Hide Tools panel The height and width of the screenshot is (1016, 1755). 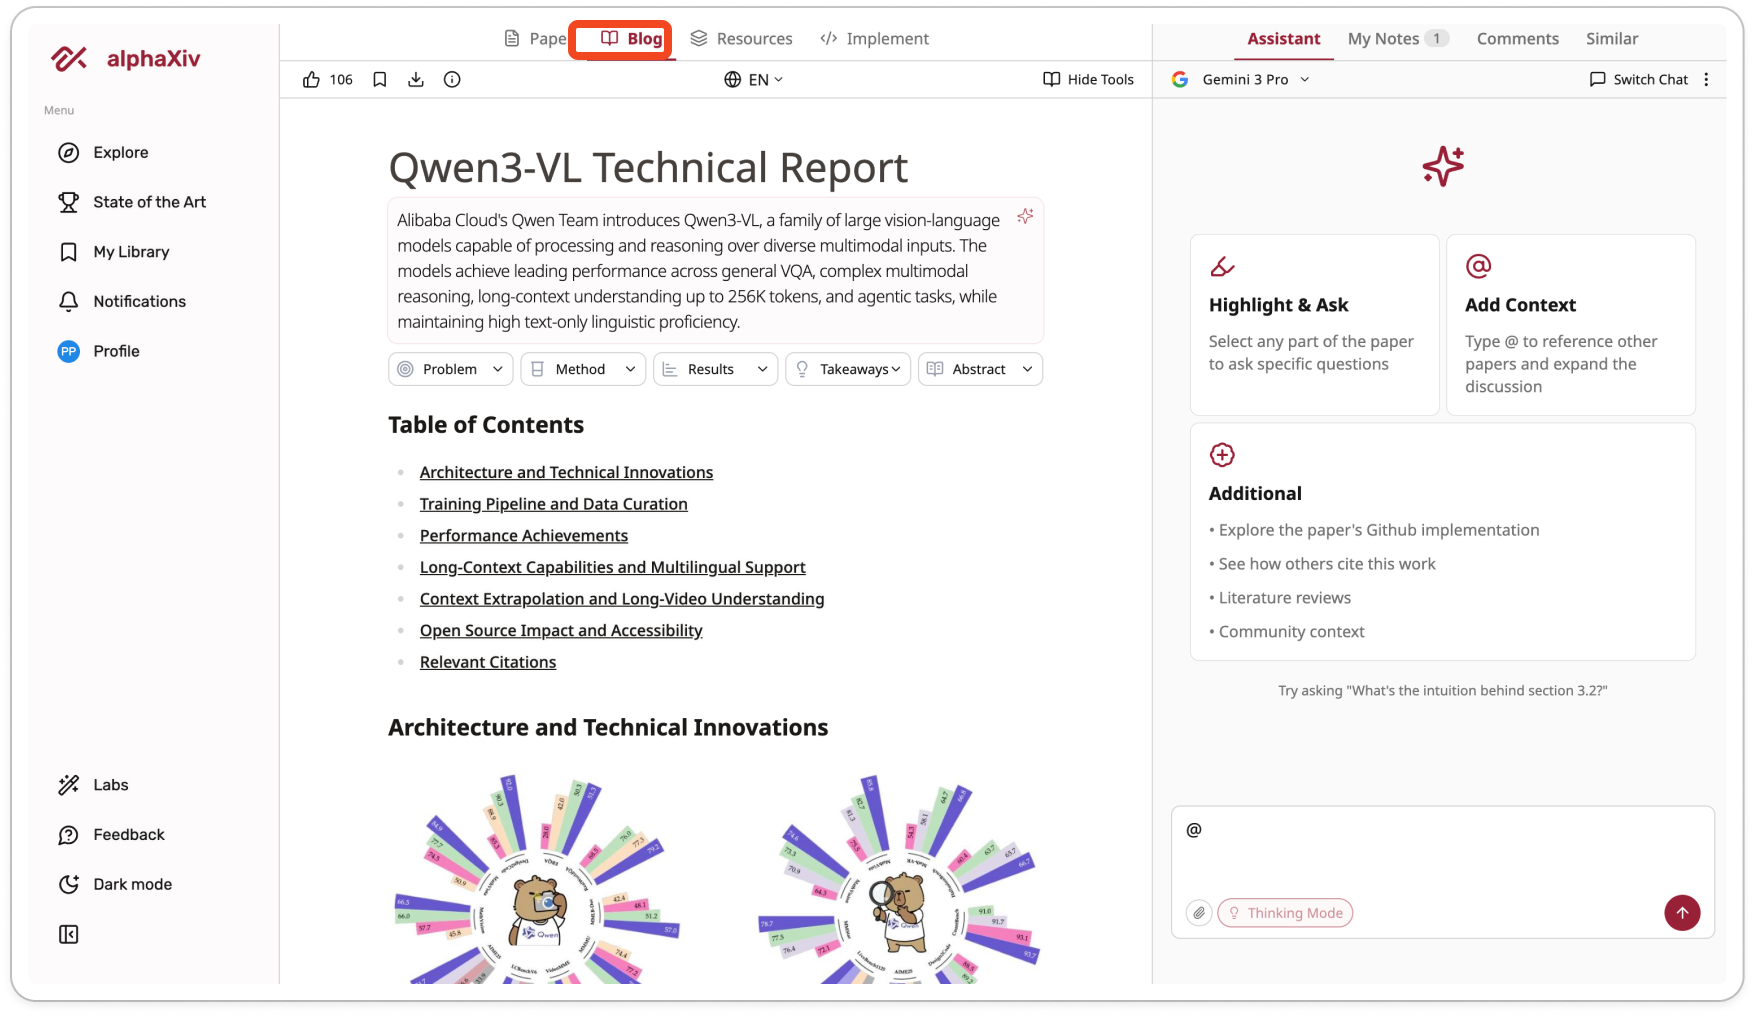tap(1088, 80)
